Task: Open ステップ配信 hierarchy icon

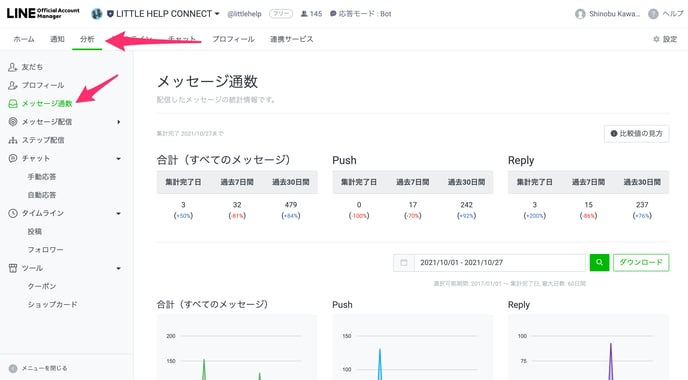Action: click(x=13, y=140)
